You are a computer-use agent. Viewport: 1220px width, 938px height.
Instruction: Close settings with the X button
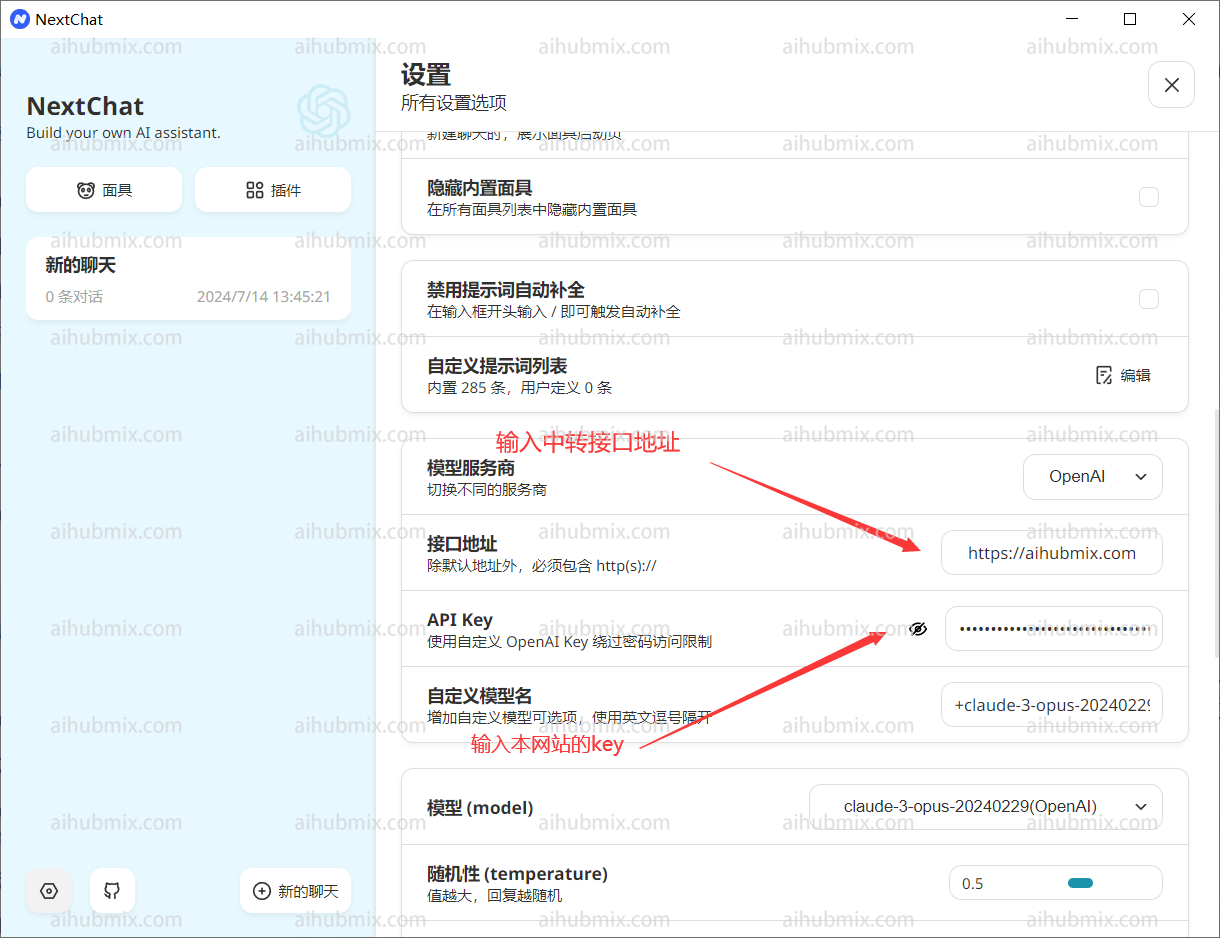point(1172,85)
